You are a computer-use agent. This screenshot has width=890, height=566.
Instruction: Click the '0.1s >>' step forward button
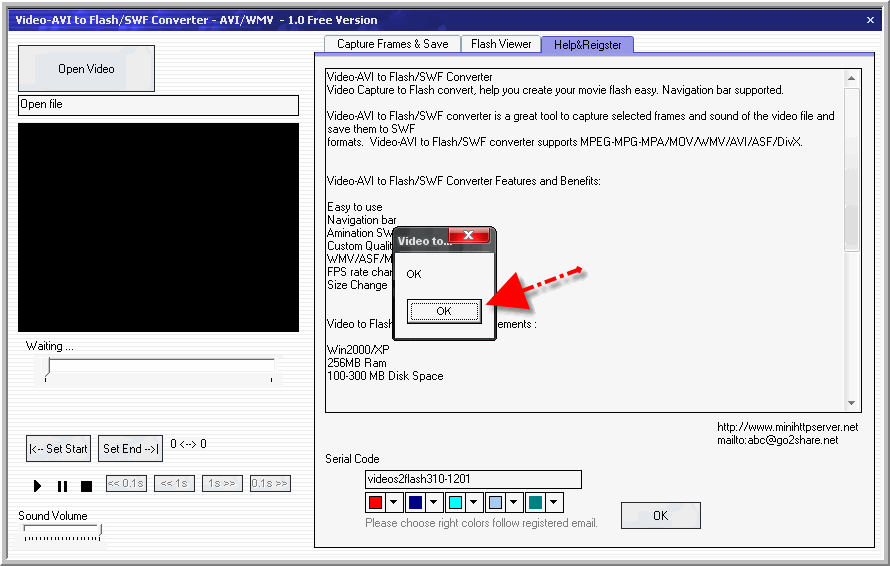coord(270,484)
